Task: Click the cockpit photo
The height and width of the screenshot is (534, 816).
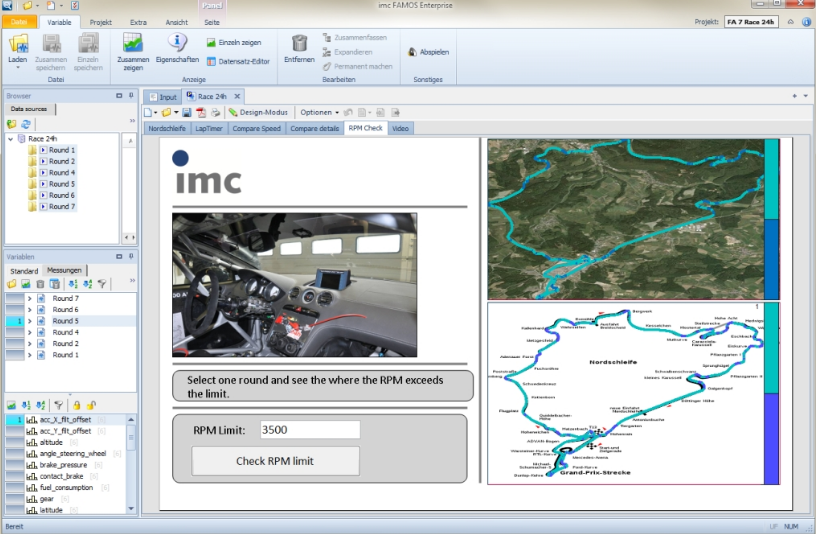Action: pyautogui.click(x=295, y=285)
